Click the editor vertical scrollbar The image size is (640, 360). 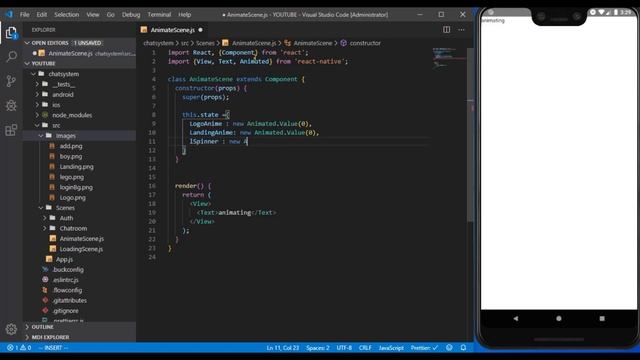(470, 135)
